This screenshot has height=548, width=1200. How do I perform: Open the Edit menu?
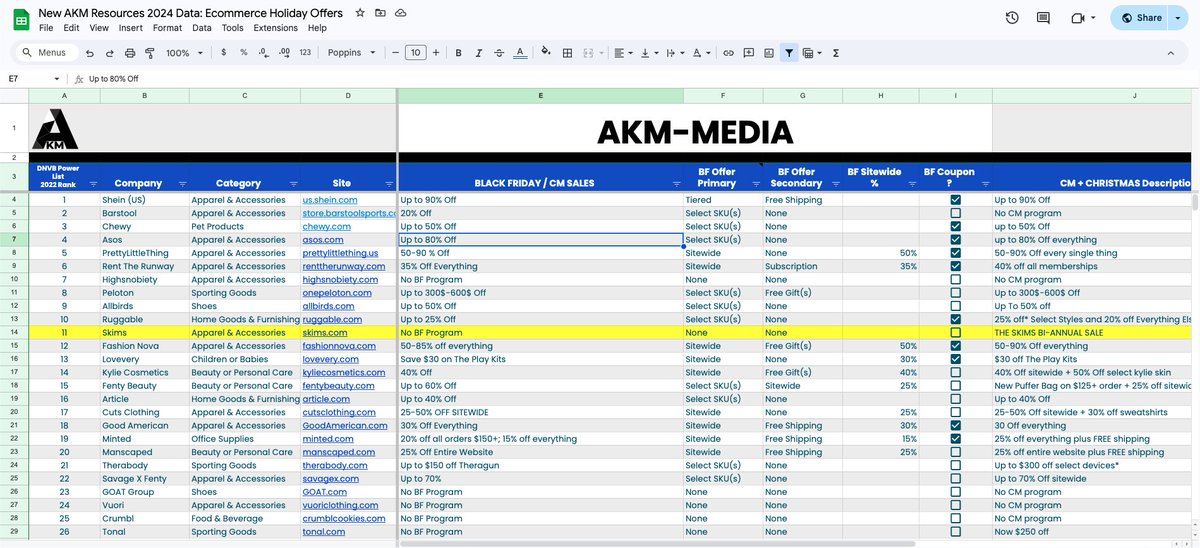pos(72,28)
